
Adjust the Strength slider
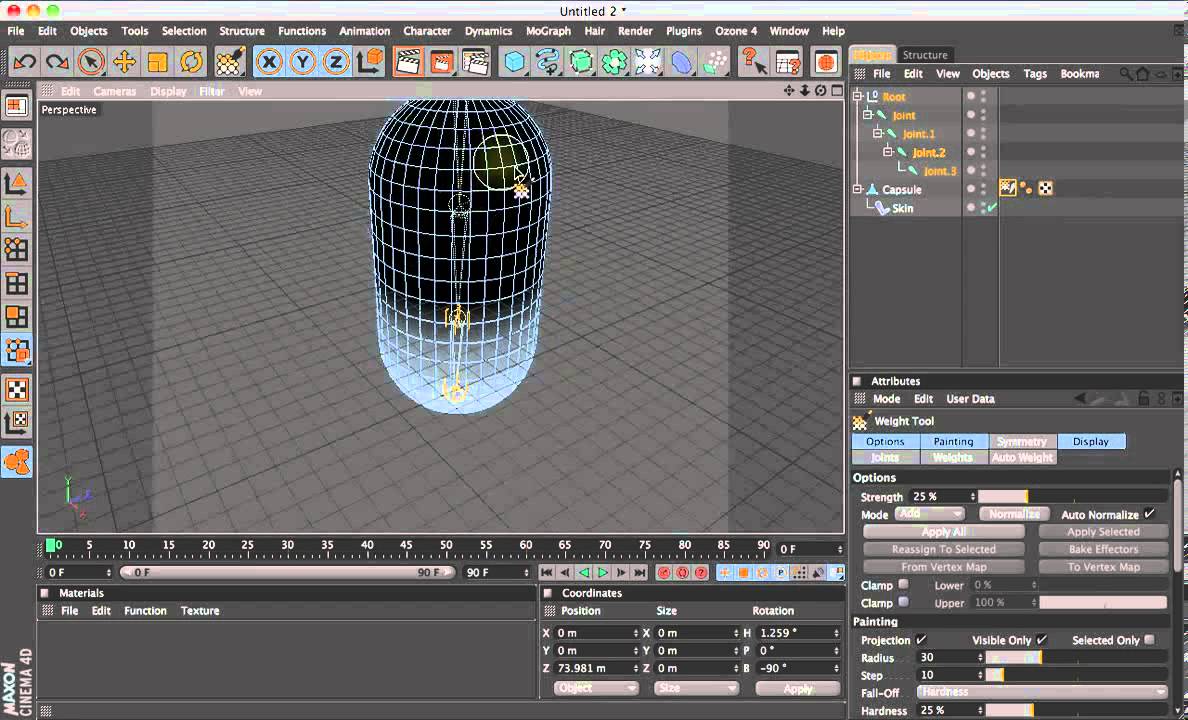tap(1073, 496)
